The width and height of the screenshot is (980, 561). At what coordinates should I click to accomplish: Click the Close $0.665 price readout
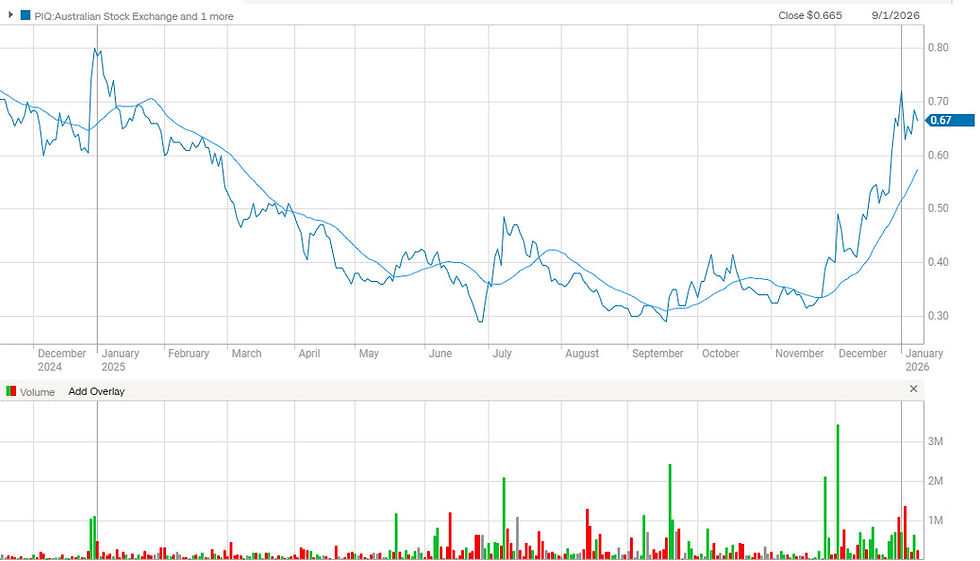pyautogui.click(x=810, y=16)
